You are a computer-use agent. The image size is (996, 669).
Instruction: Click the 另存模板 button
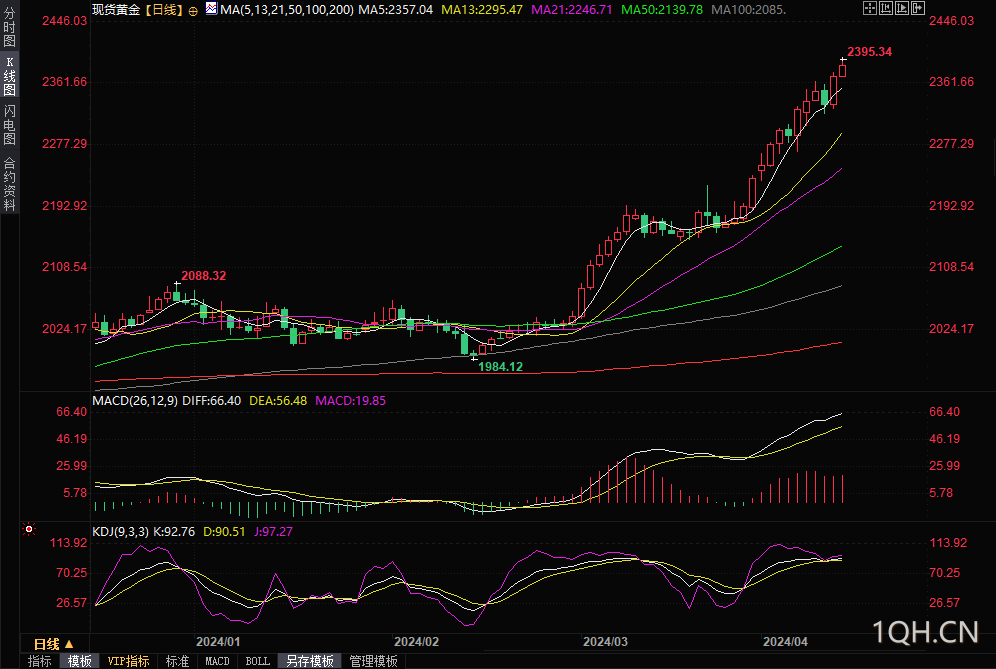tap(310, 661)
